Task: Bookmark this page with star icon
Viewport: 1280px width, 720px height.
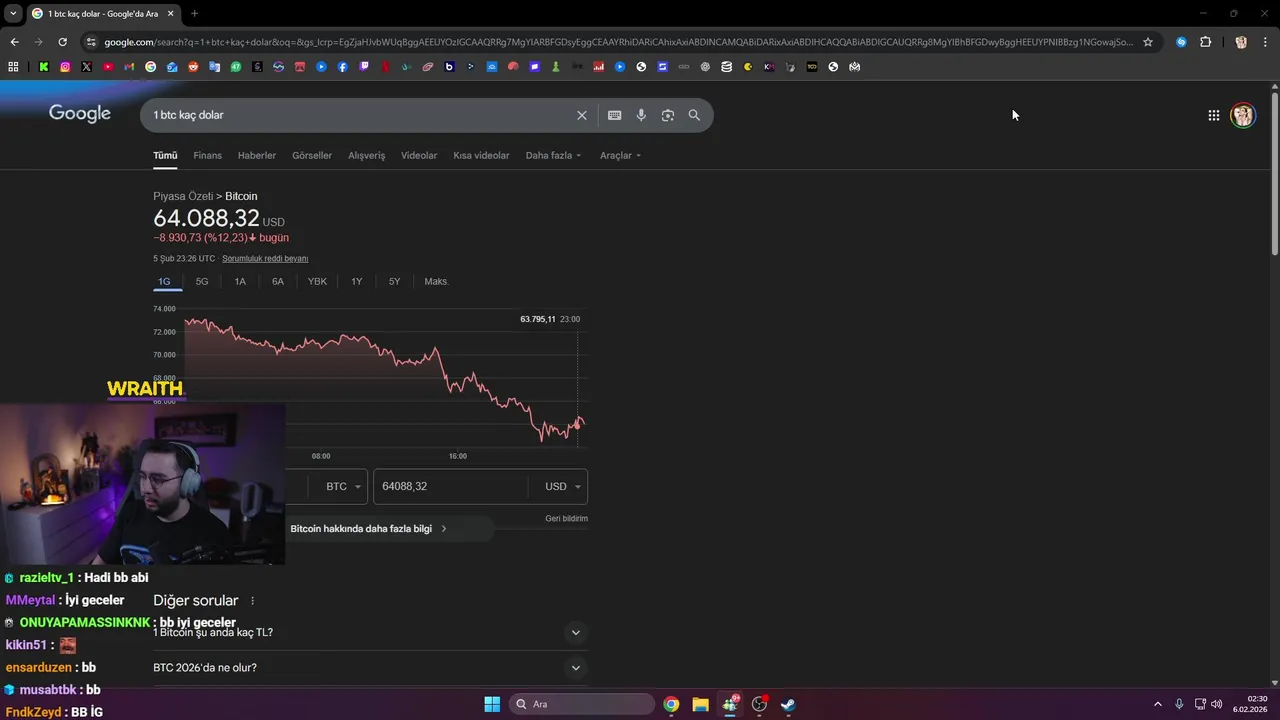Action: 1148,42
